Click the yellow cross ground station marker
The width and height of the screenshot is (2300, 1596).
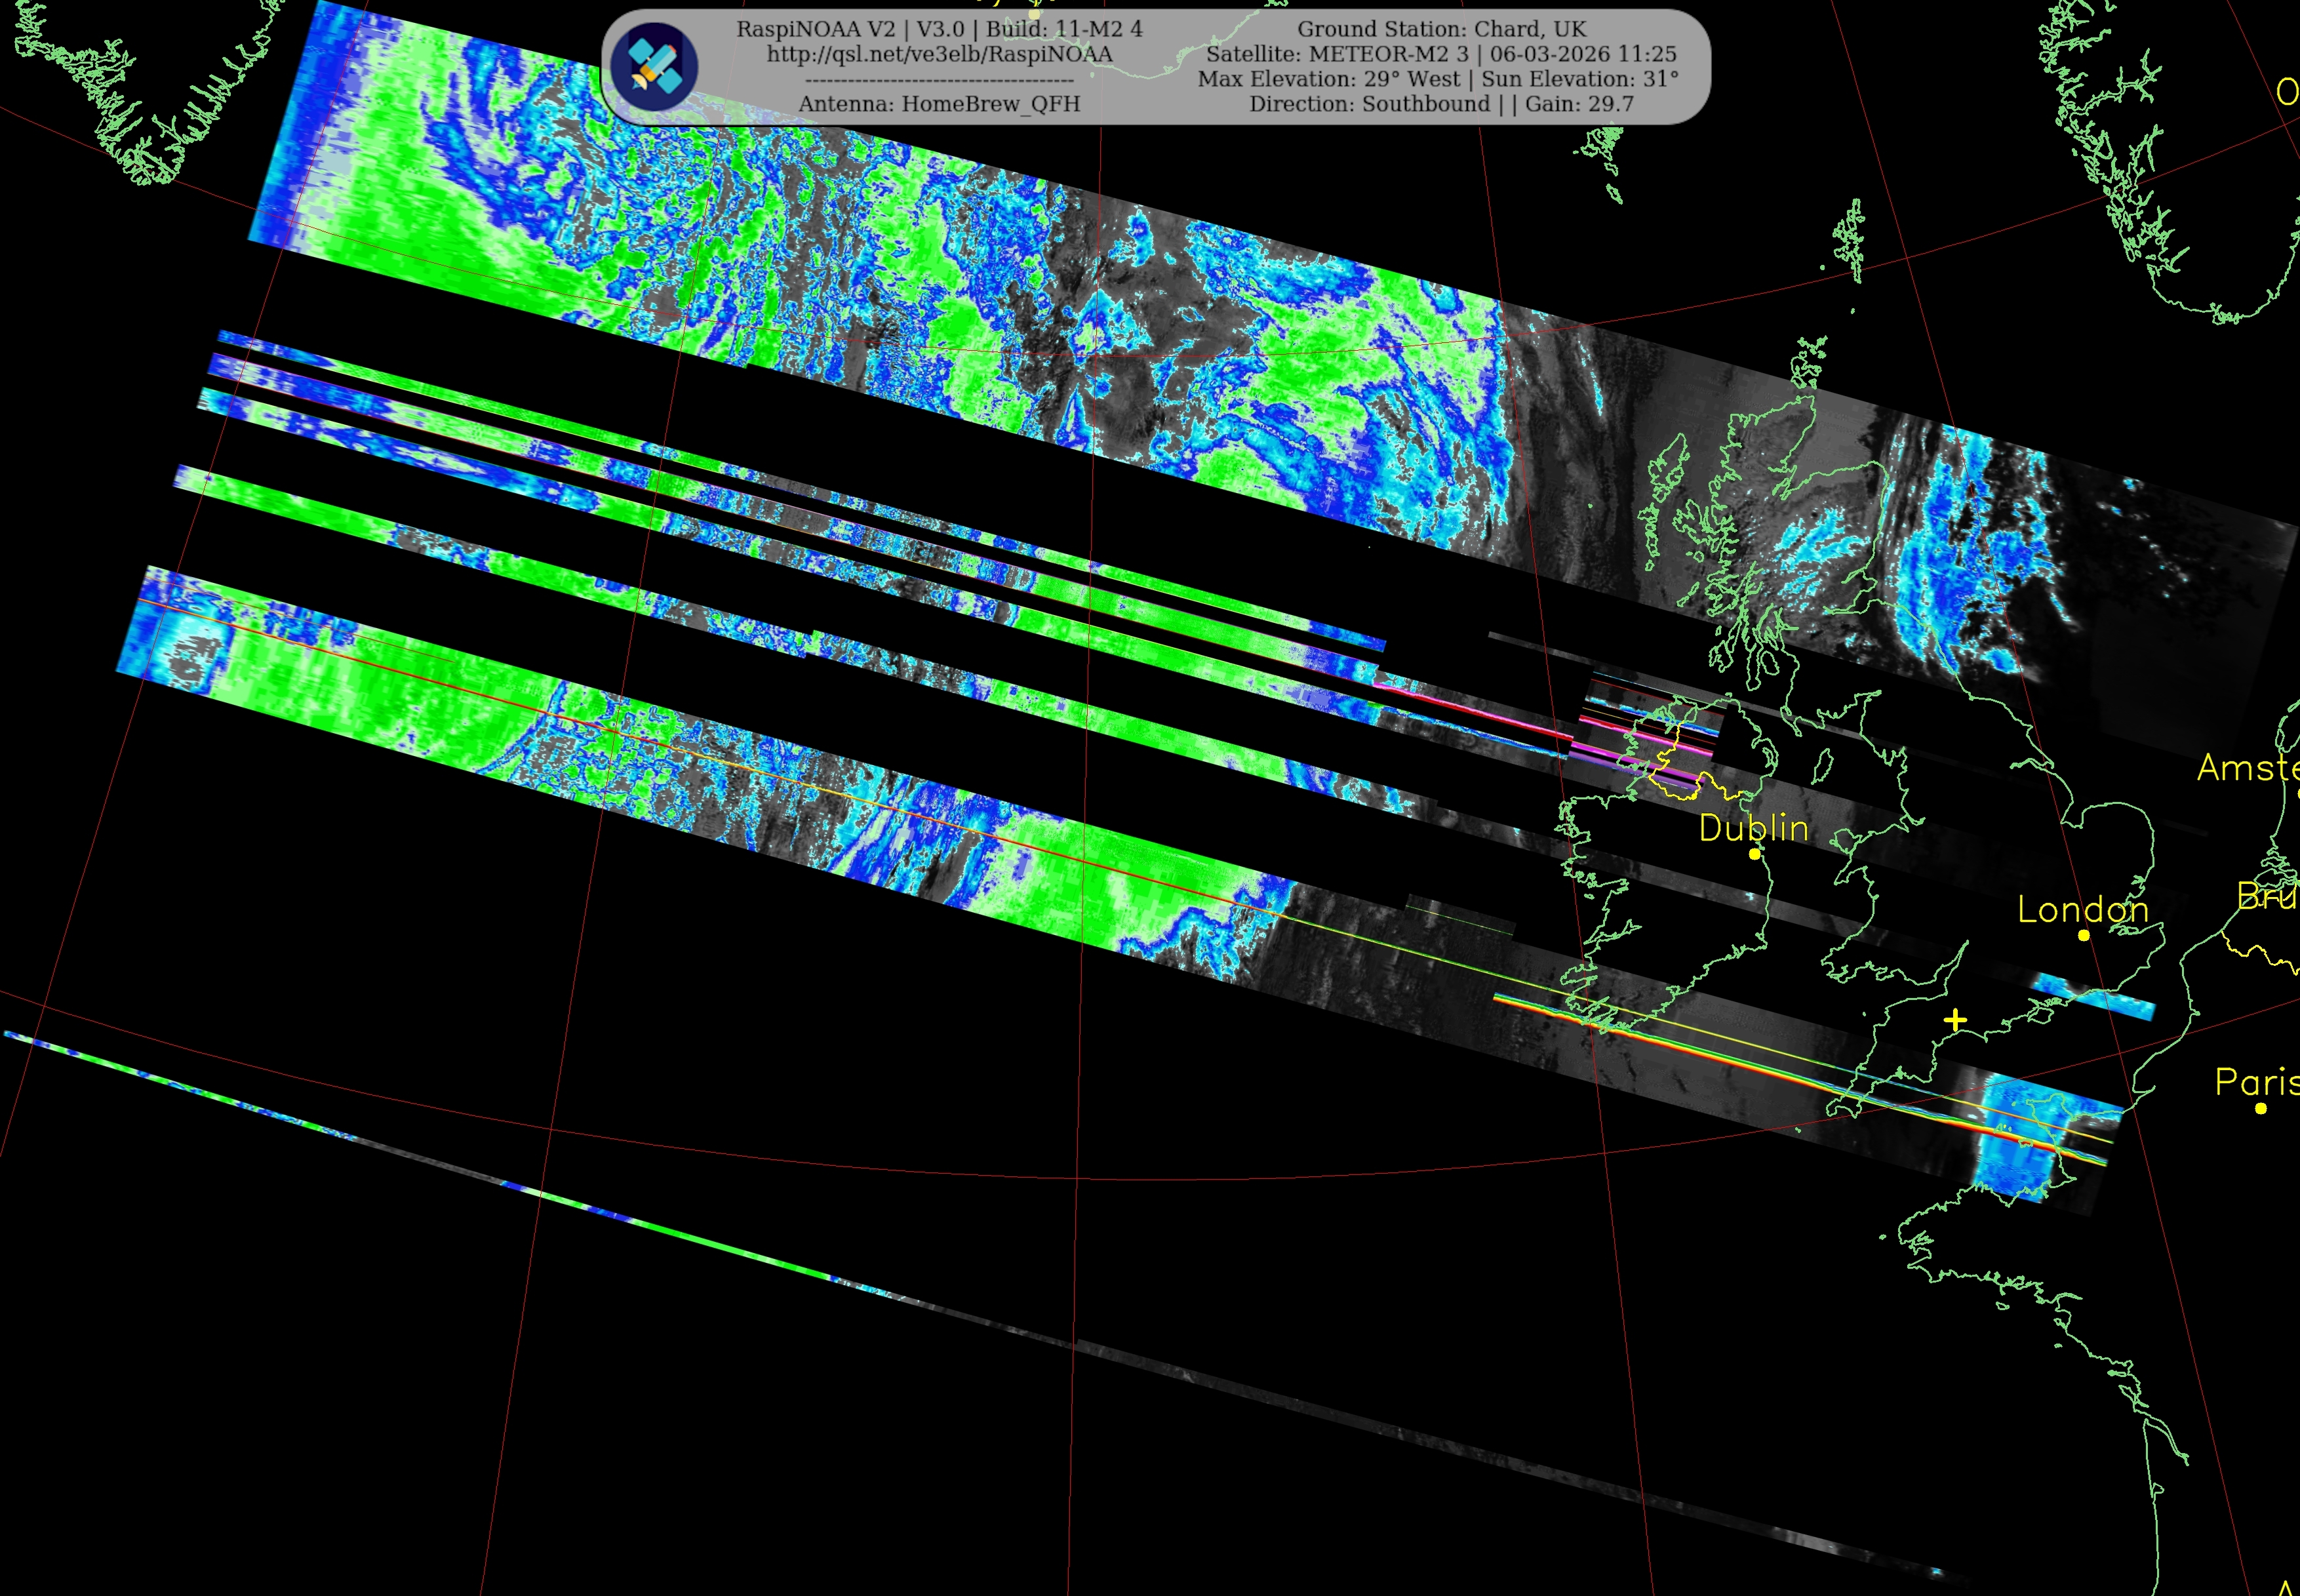coord(1956,1020)
